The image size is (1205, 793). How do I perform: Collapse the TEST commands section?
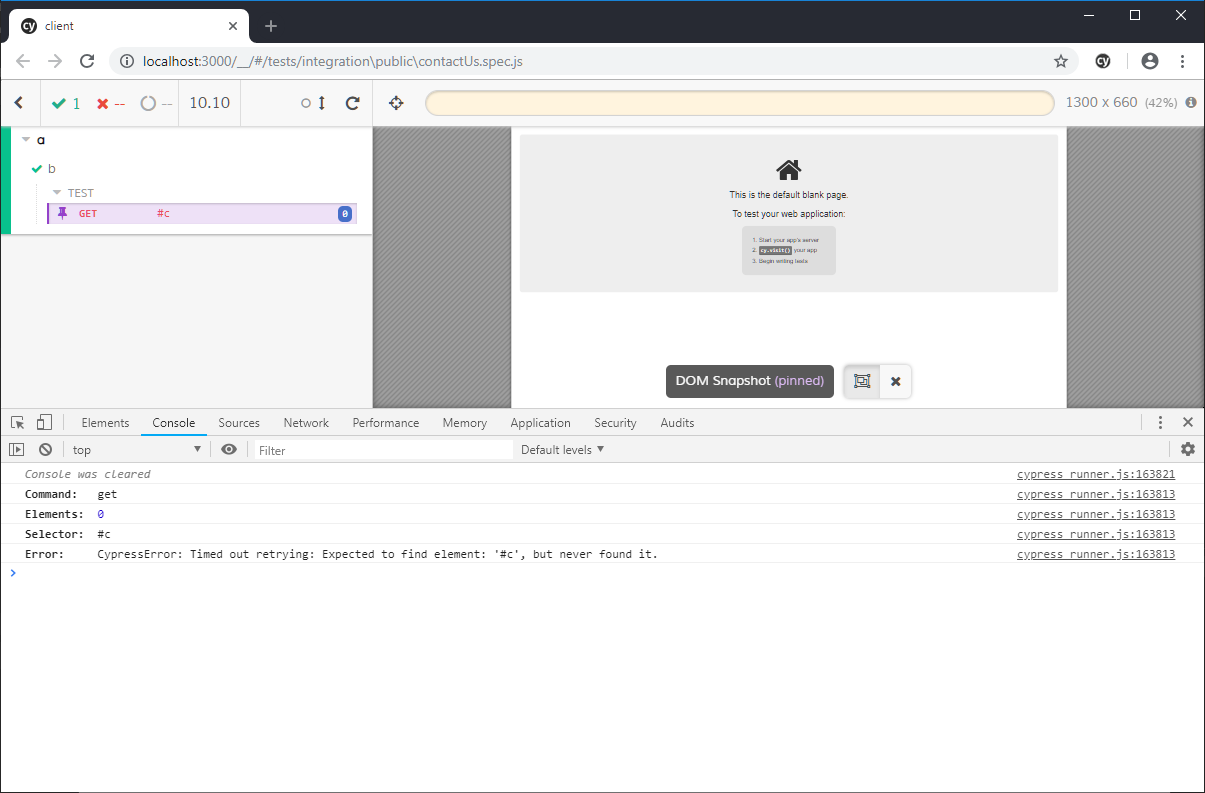click(73, 193)
